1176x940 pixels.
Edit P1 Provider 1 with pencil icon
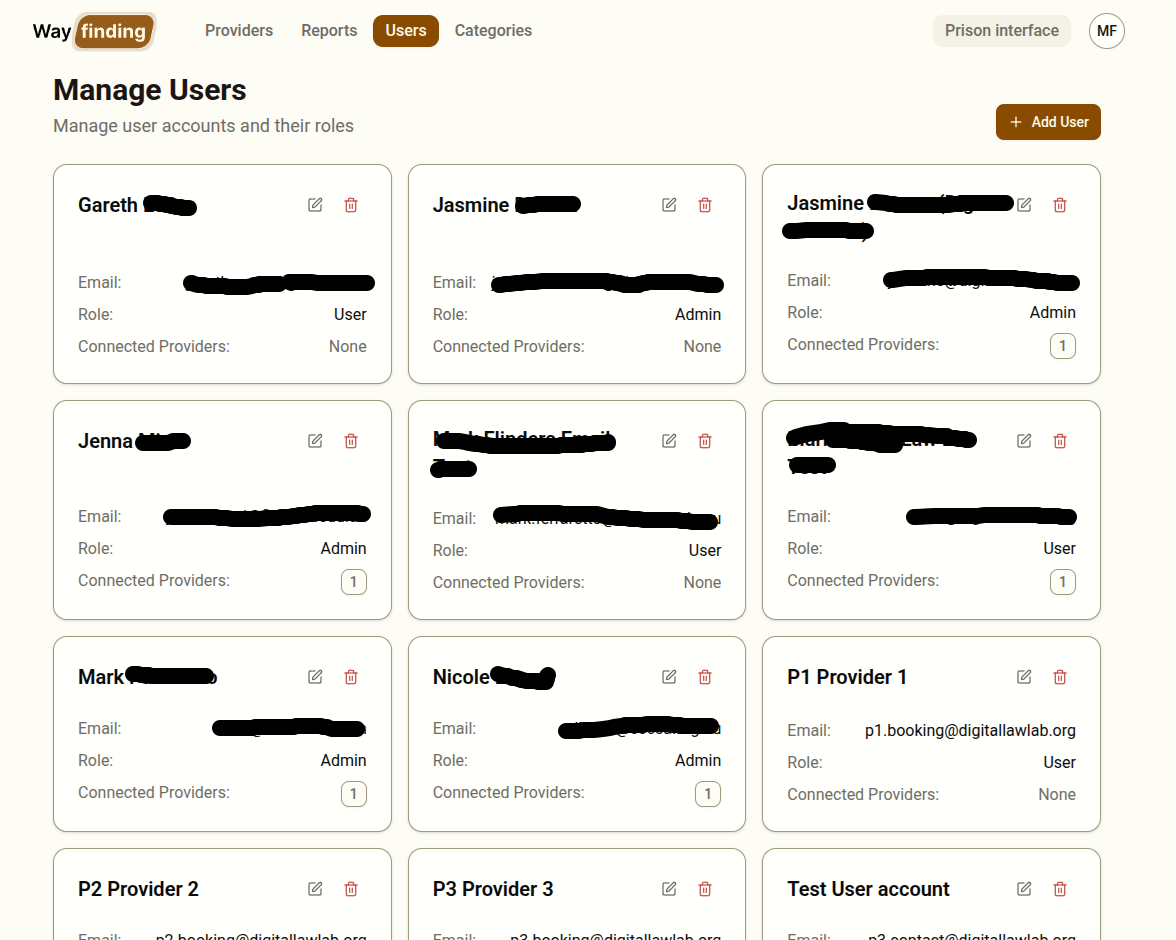(1023, 677)
